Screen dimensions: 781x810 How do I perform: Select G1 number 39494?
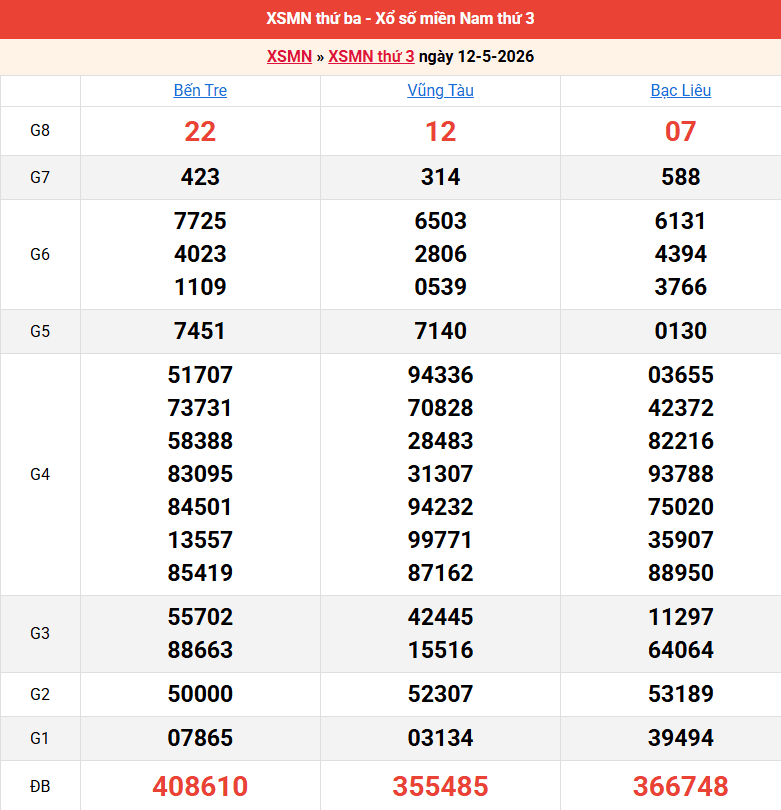[x=680, y=738]
